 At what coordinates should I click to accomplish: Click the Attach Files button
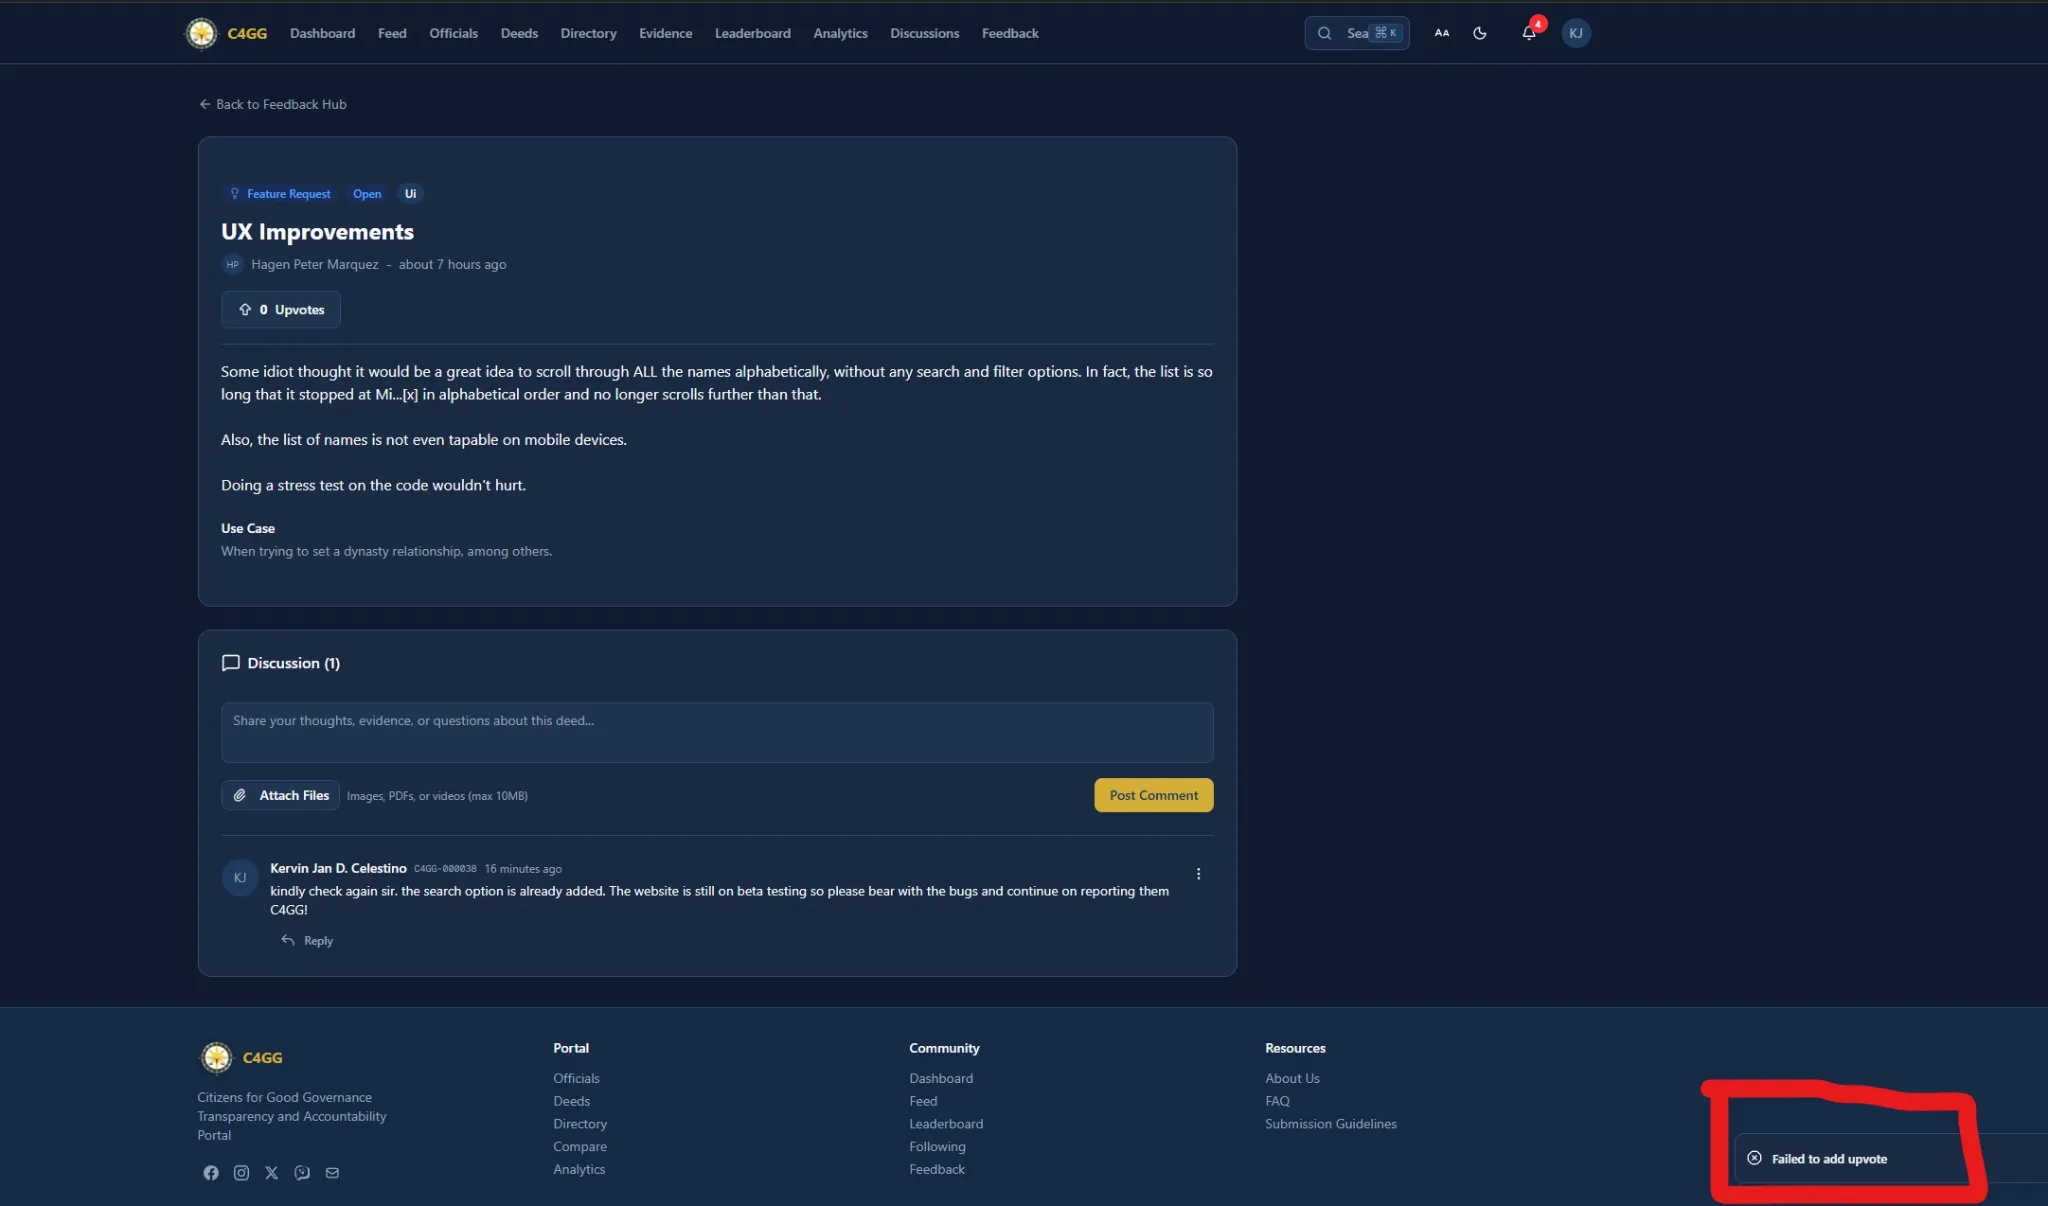281,795
